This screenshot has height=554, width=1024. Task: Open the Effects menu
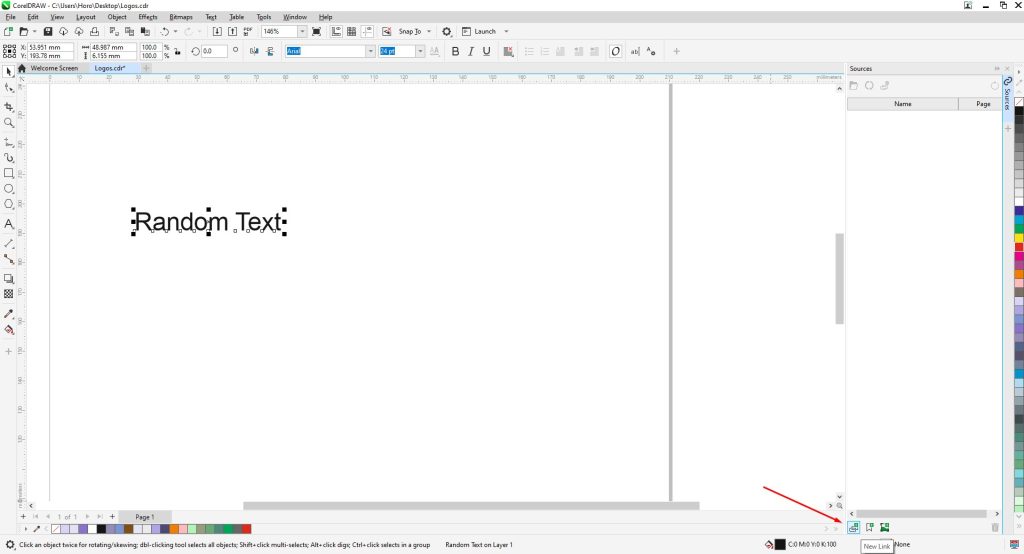pos(148,17)
